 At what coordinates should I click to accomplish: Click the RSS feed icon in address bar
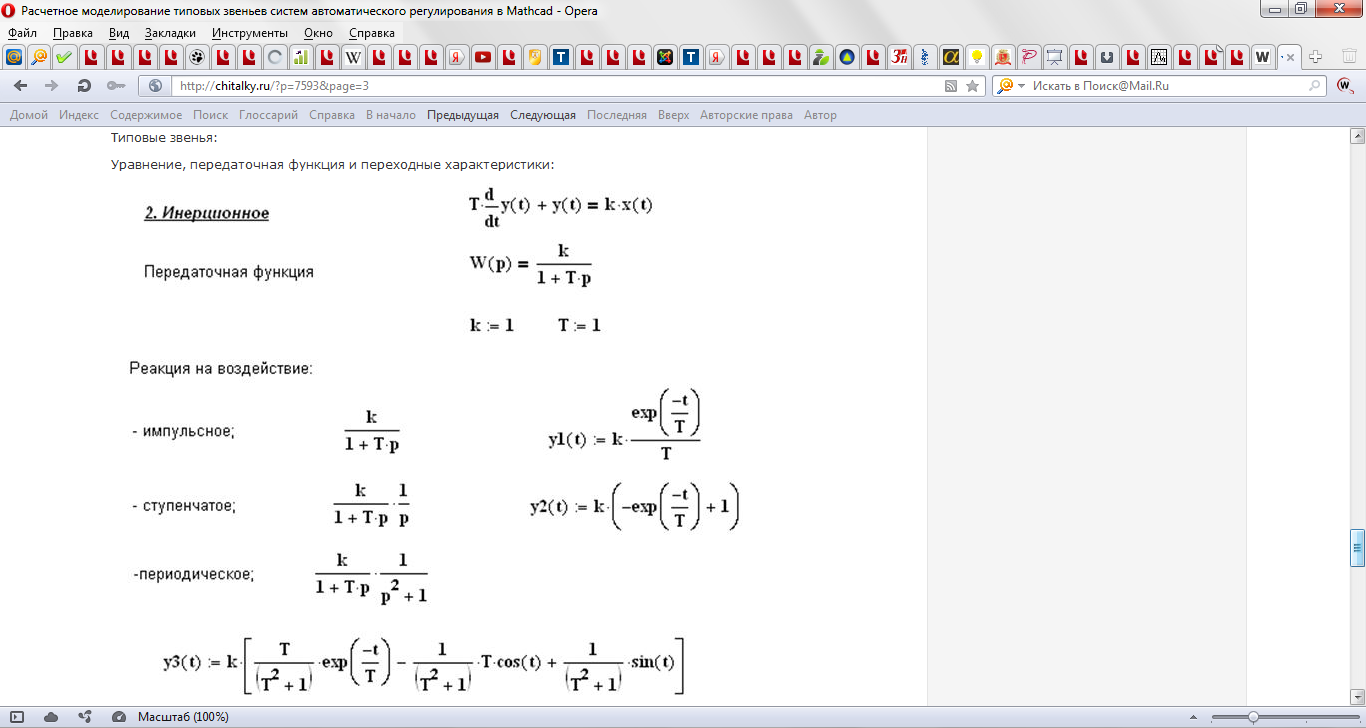(x=951, y=86)
